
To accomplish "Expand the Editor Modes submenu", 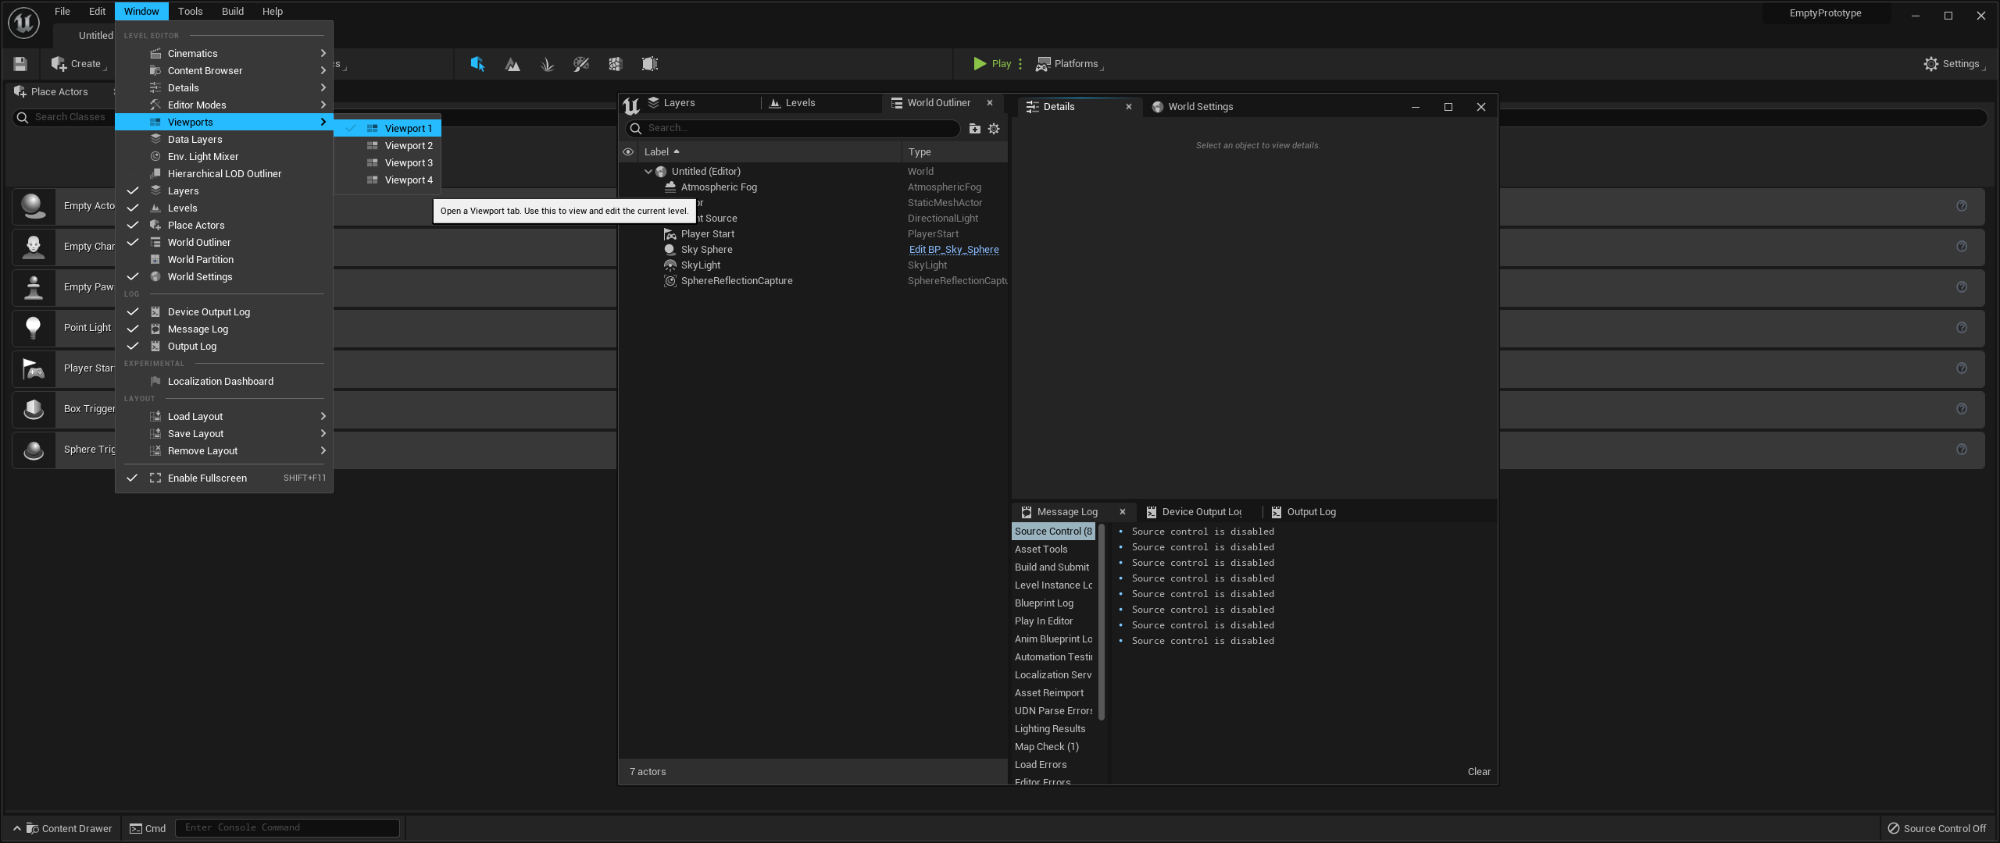I will pyautogui.click(x=224, y=105).
